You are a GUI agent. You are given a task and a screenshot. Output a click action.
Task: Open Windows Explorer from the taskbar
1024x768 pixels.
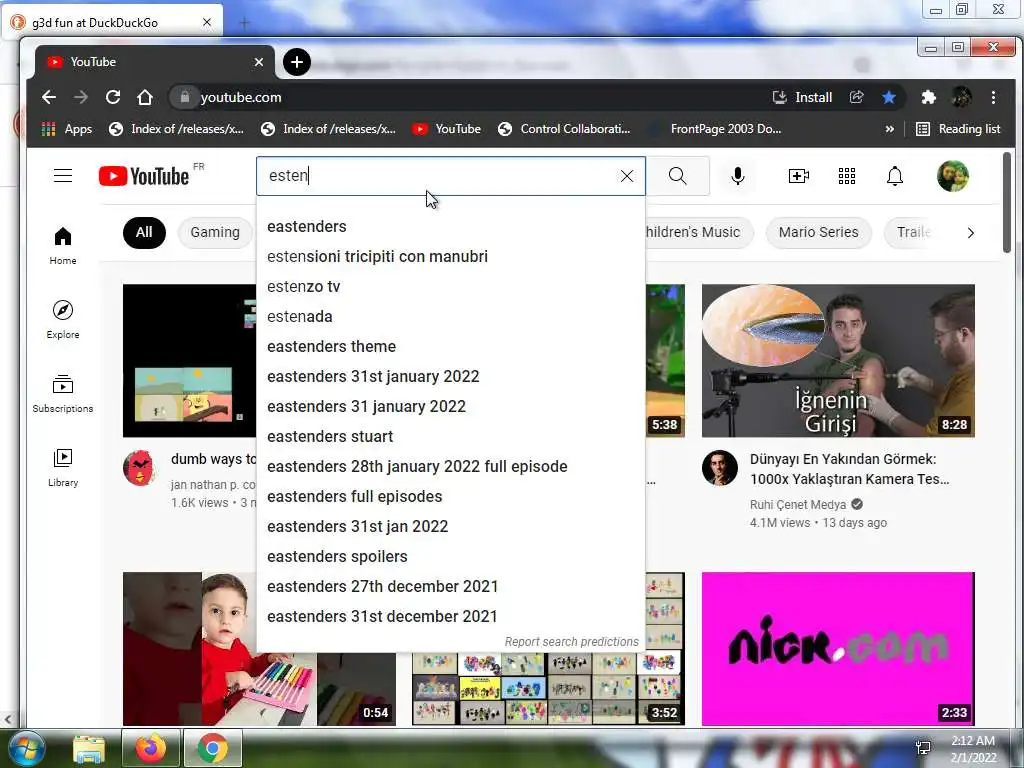[x=89, y=748]
